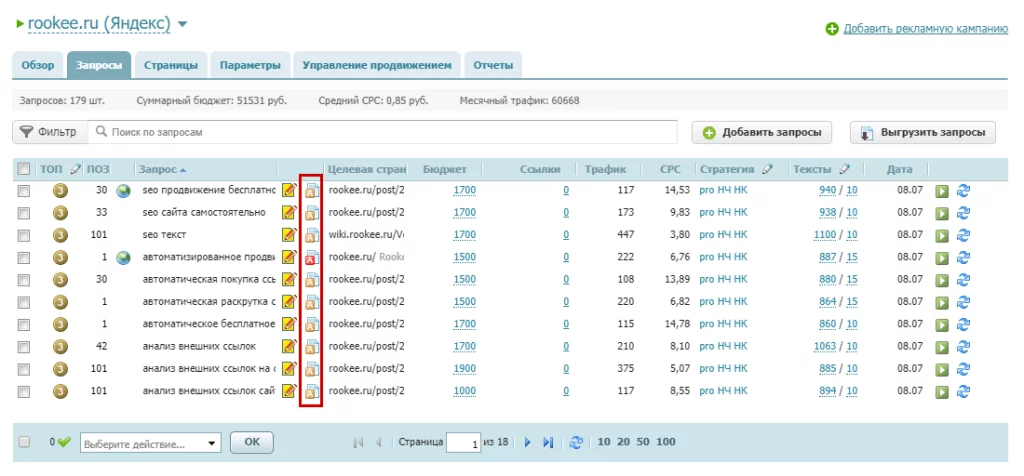The width and height of the screenshot is (1024, 476).
Task: Click globe icon in 'seo продвижение бесплатно' row
Action: click(123, 191)
